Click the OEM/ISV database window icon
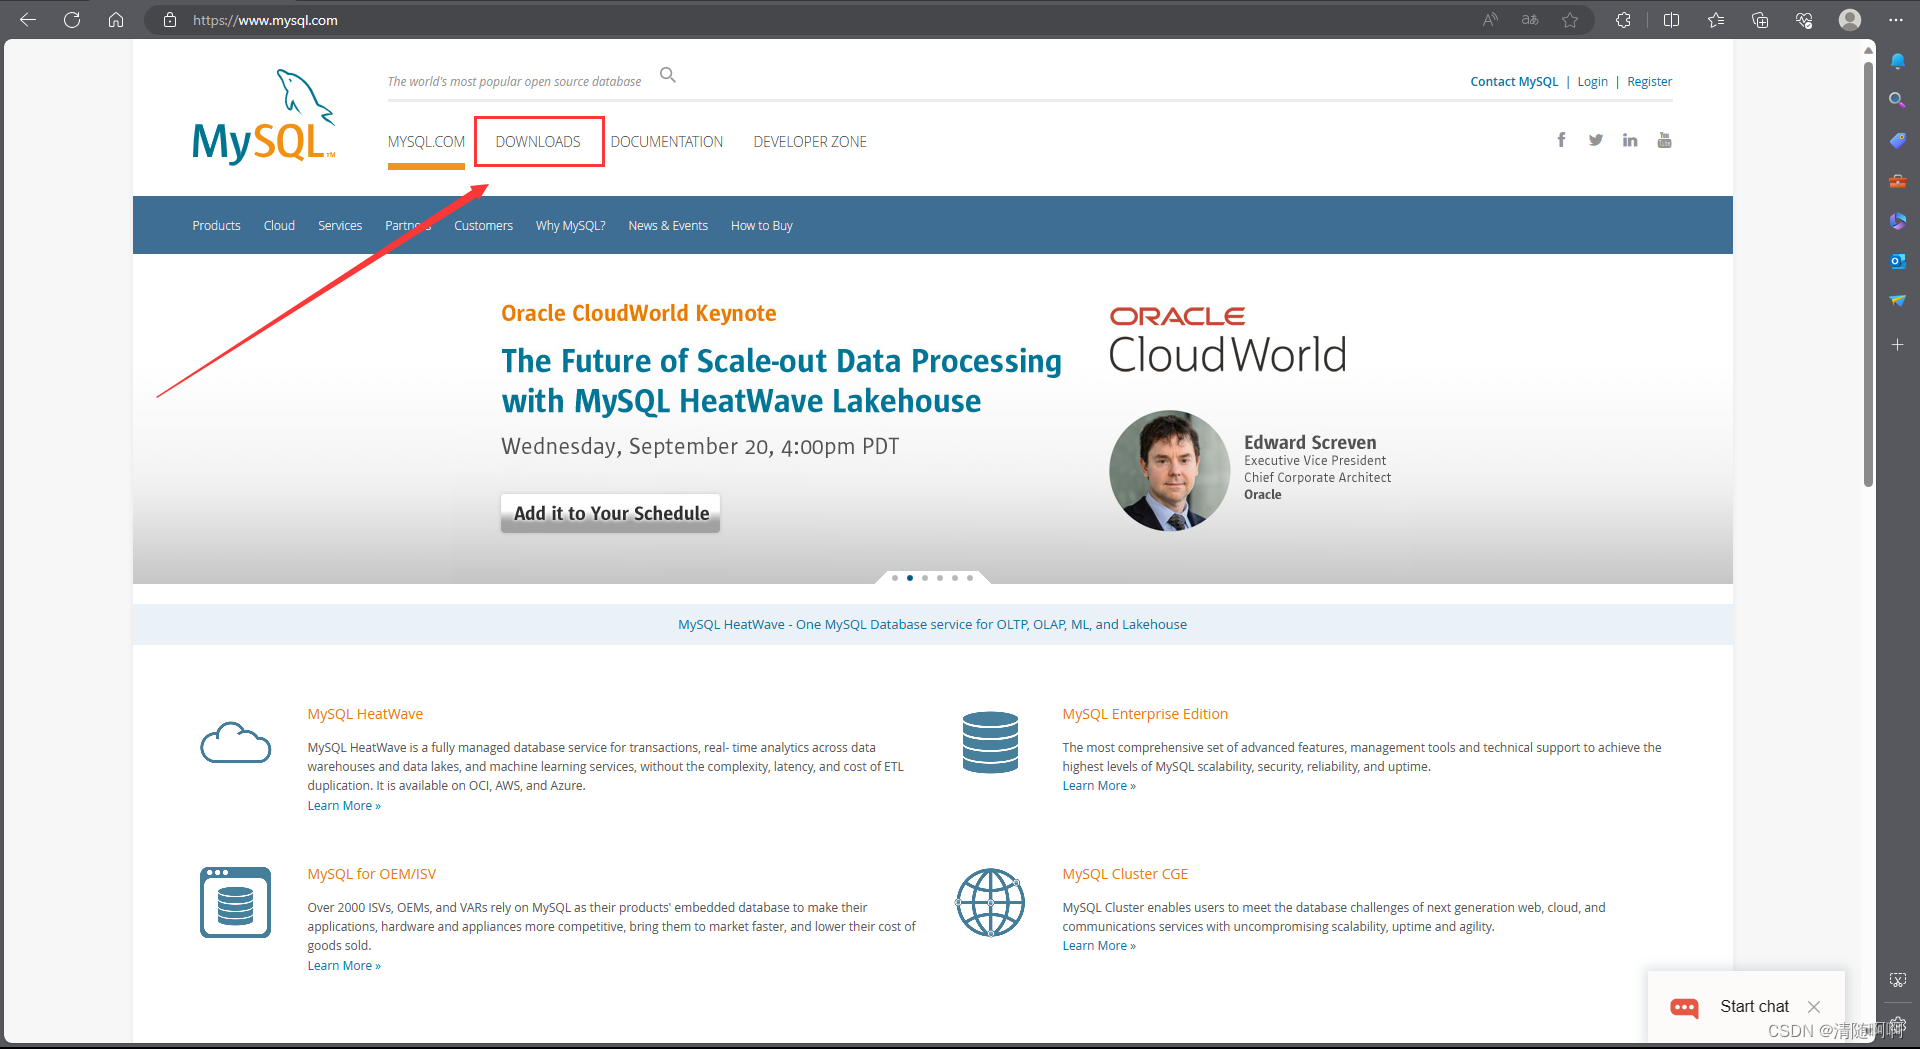This screenshot has width=1920, height=1049. 235,902
